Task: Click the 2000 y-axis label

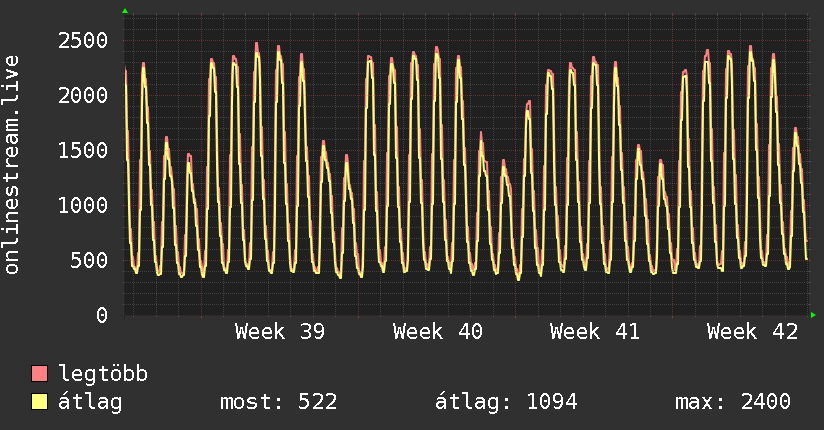Action: click(83, 96)
